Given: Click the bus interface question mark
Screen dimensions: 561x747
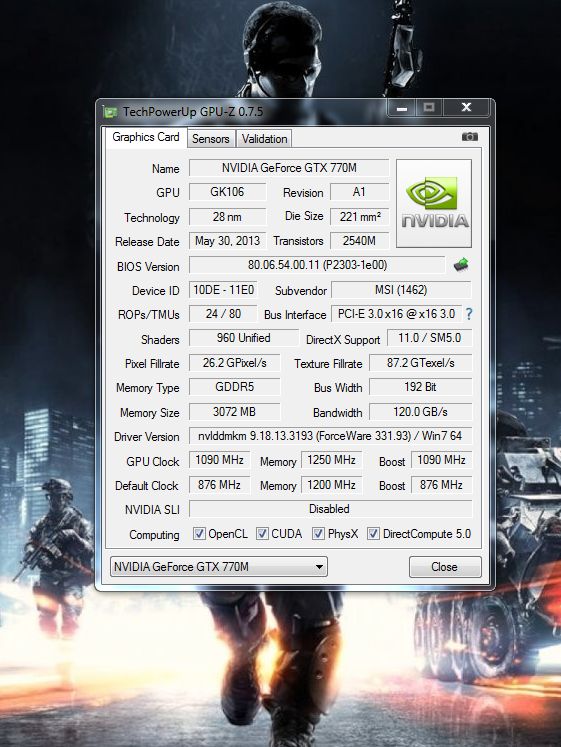Looking at the screenshot, I should [469, 314].
